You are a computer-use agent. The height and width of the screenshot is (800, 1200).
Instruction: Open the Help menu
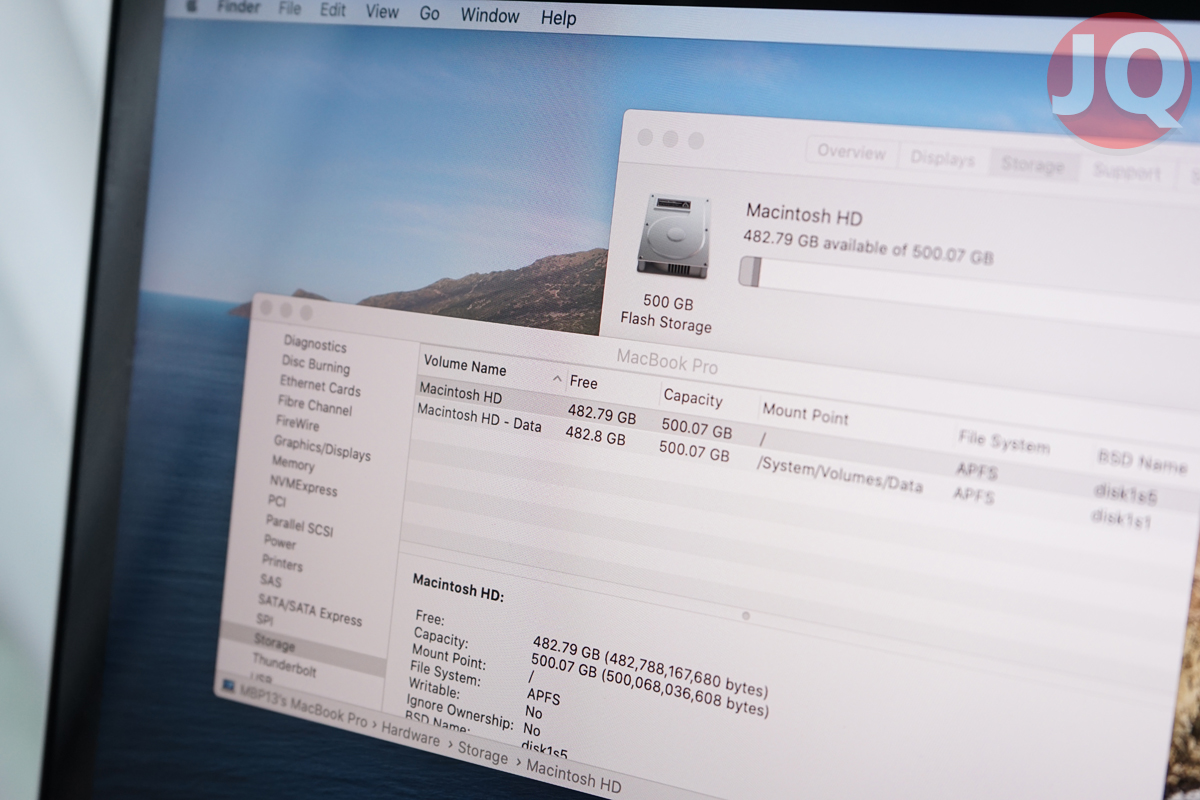[558, 18]
